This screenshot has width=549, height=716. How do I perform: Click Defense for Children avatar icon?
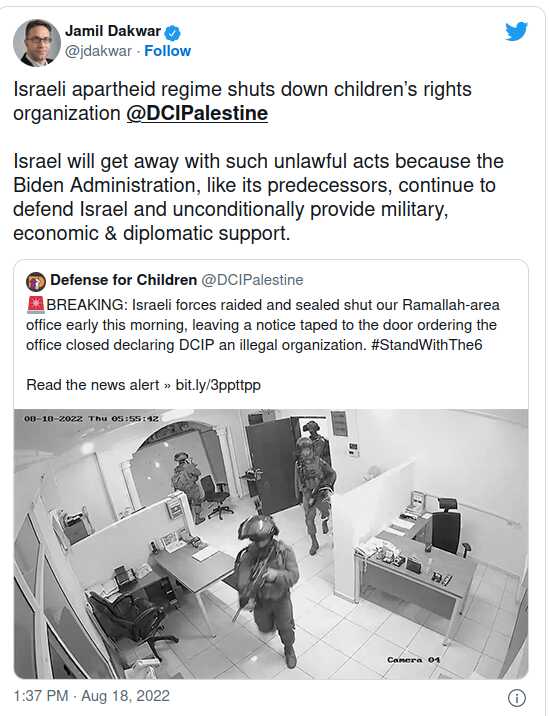coord(36,281)
